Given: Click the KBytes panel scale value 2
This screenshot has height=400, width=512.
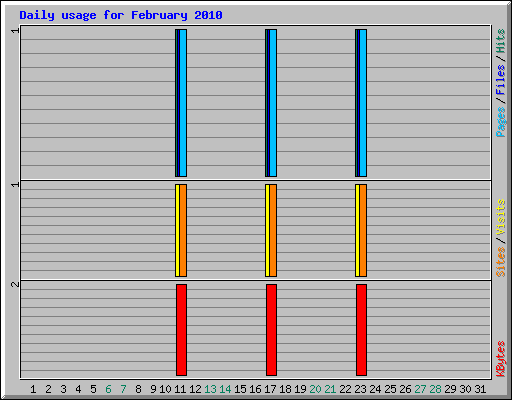Looking at the screenshot, I should click(x=15, y=284).
